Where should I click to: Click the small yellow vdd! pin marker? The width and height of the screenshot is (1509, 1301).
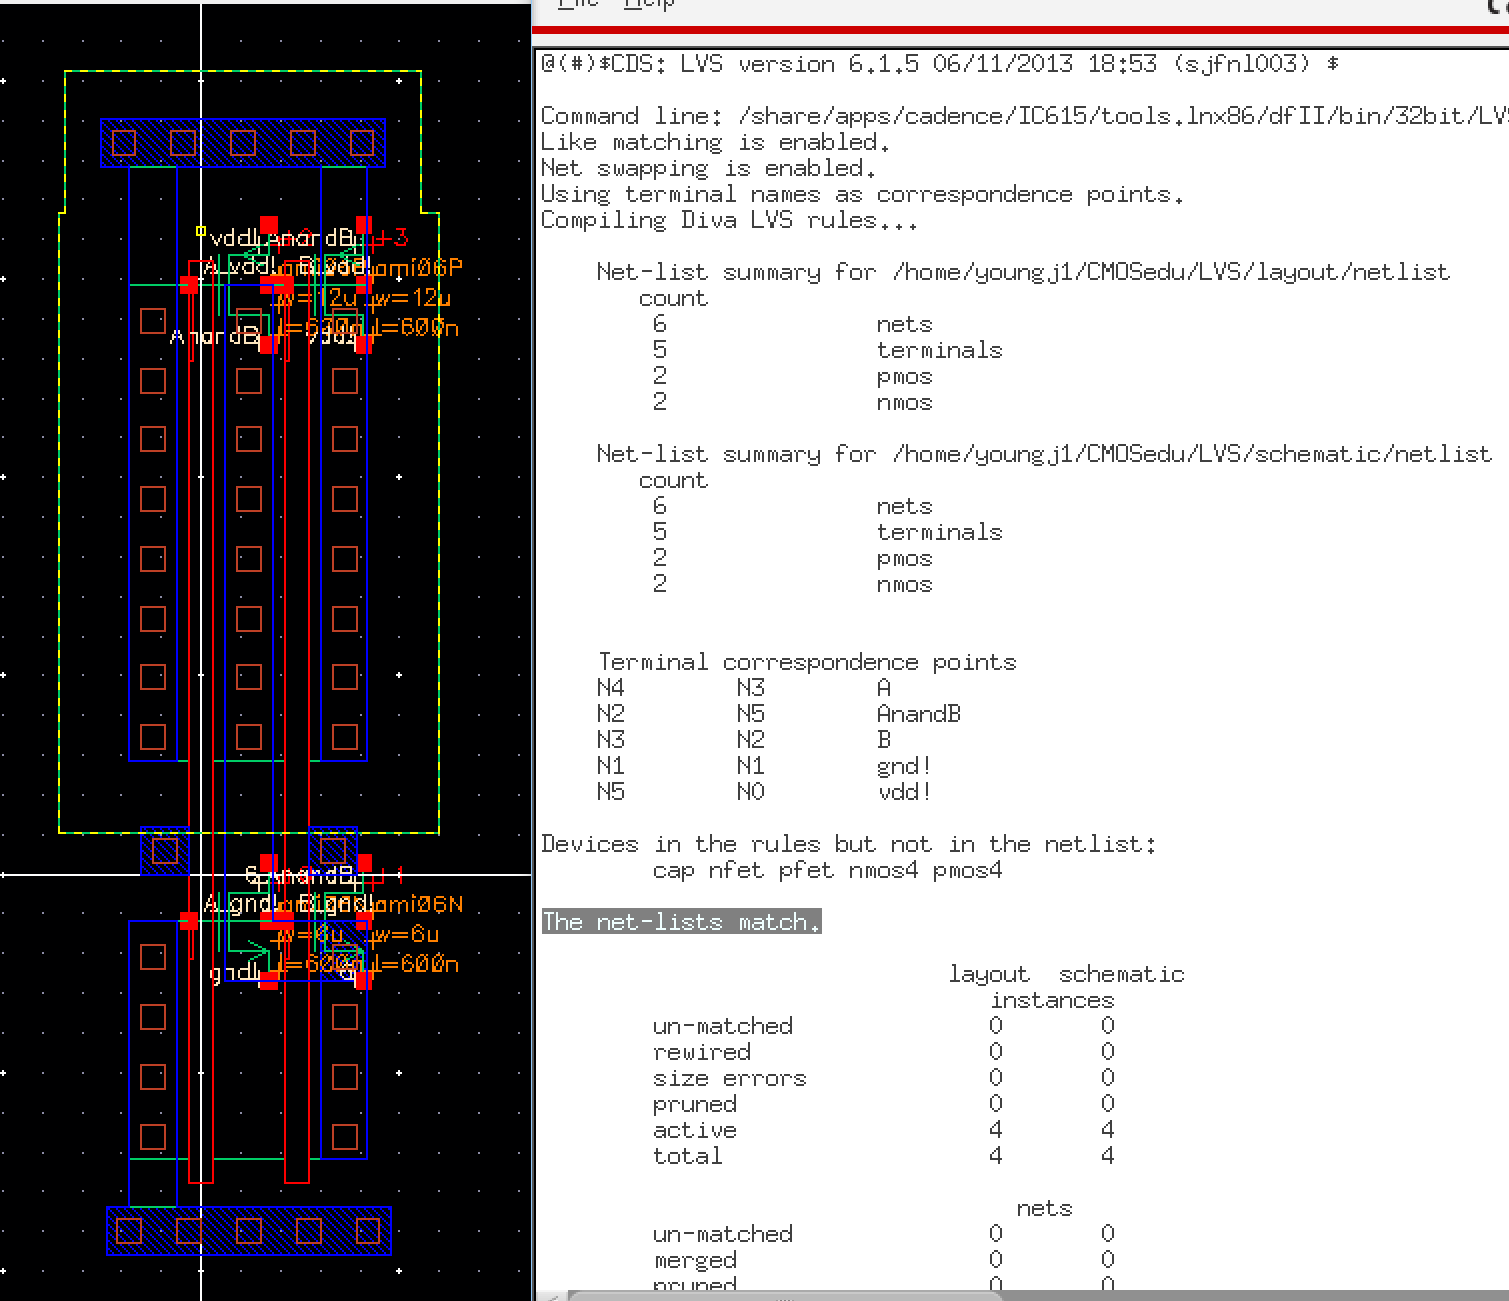(x=201, y=232)
